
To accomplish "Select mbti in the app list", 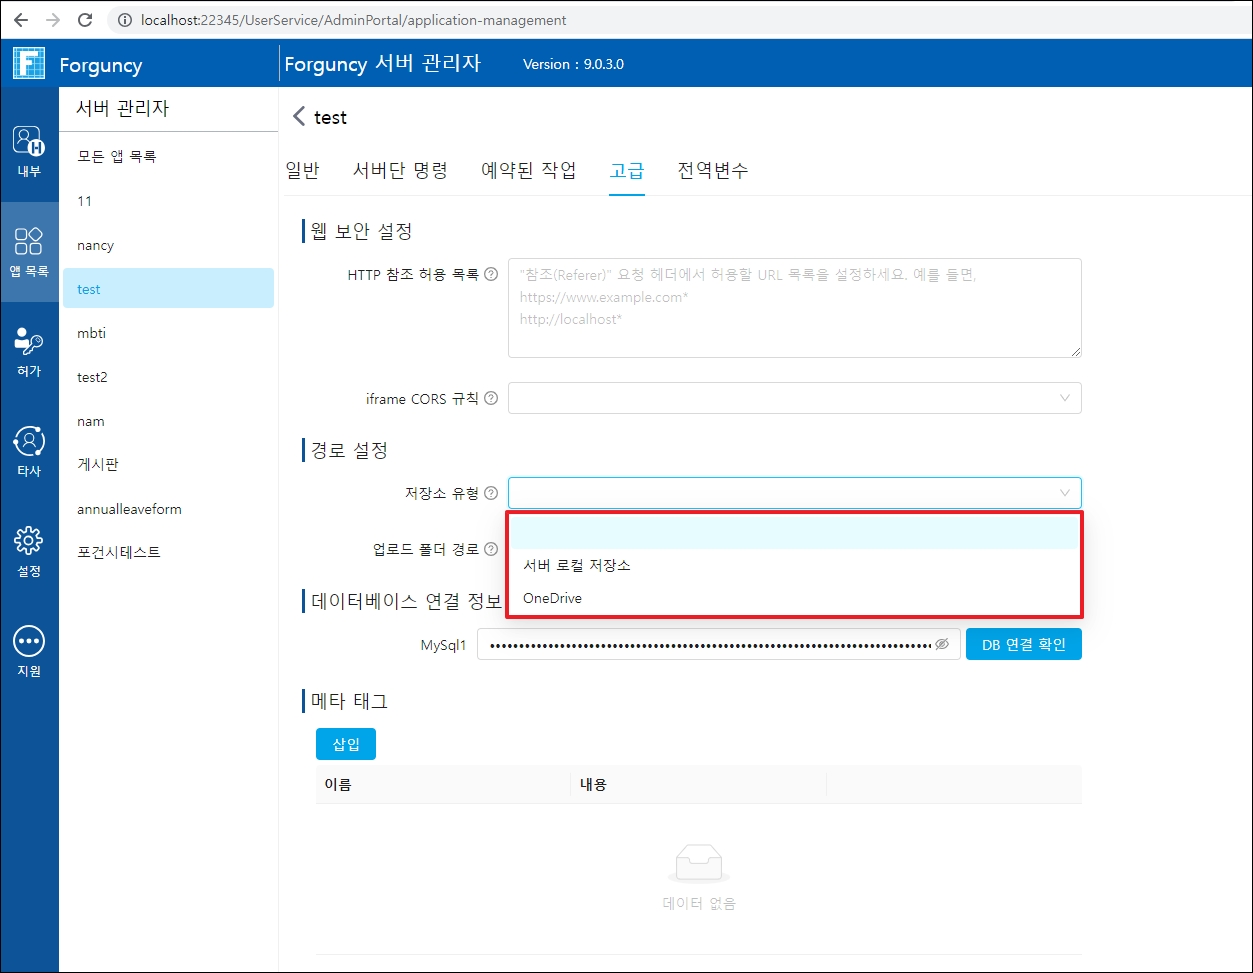I will (x=91, y=333).
